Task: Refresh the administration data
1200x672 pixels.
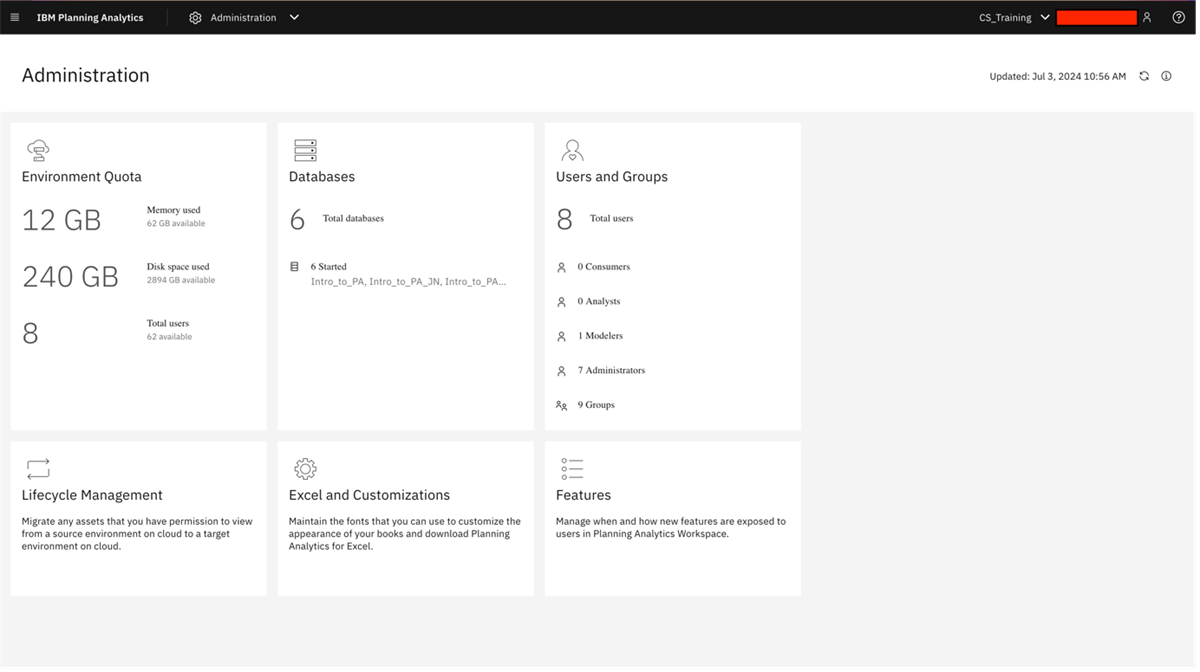Action: (x=1144, y=76)
